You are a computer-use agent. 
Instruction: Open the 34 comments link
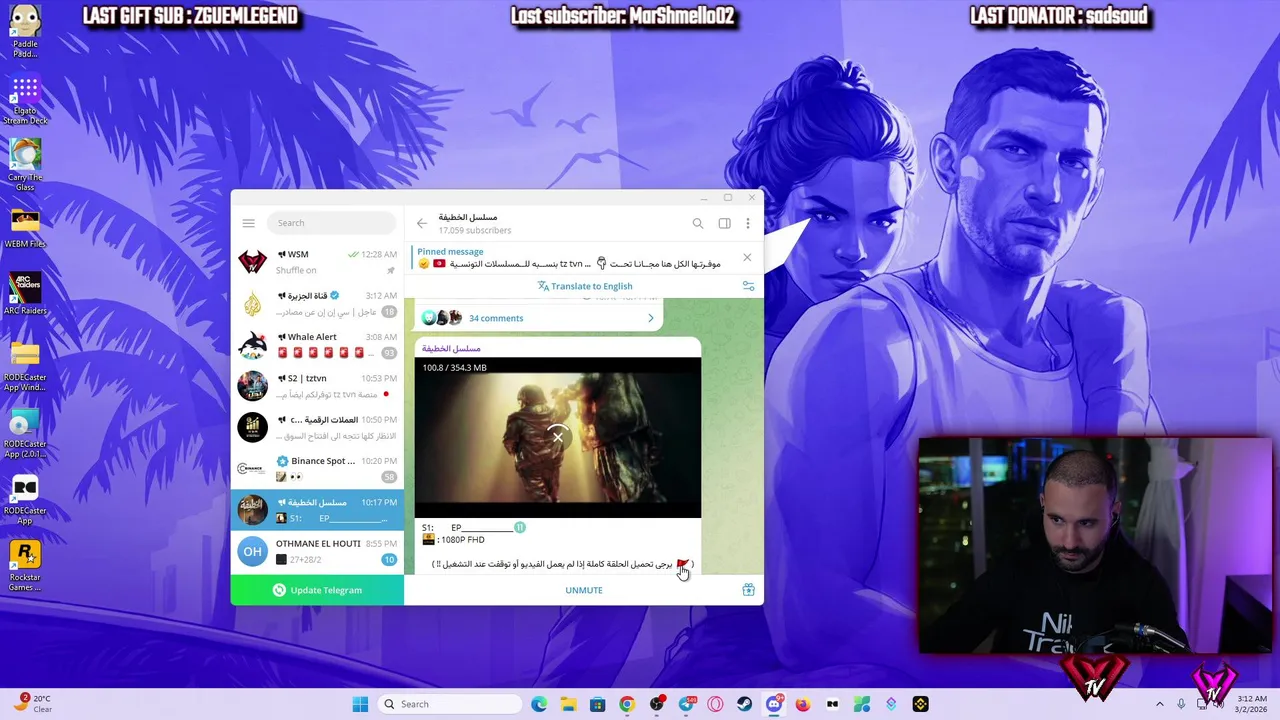pyautogui.click(x=496, y=318)
